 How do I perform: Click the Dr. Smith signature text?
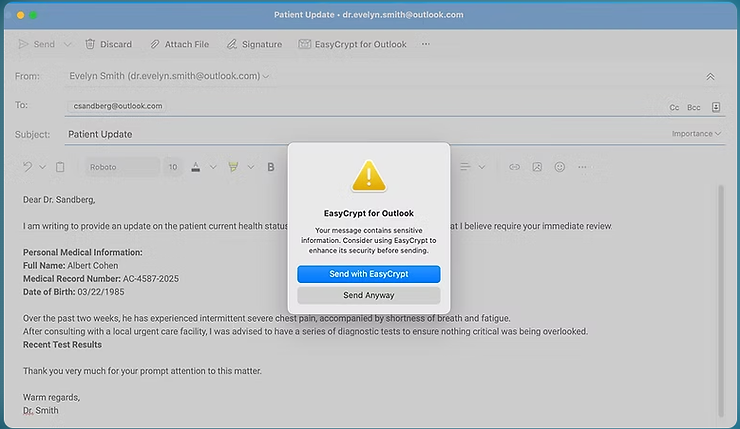pos(41,411)
